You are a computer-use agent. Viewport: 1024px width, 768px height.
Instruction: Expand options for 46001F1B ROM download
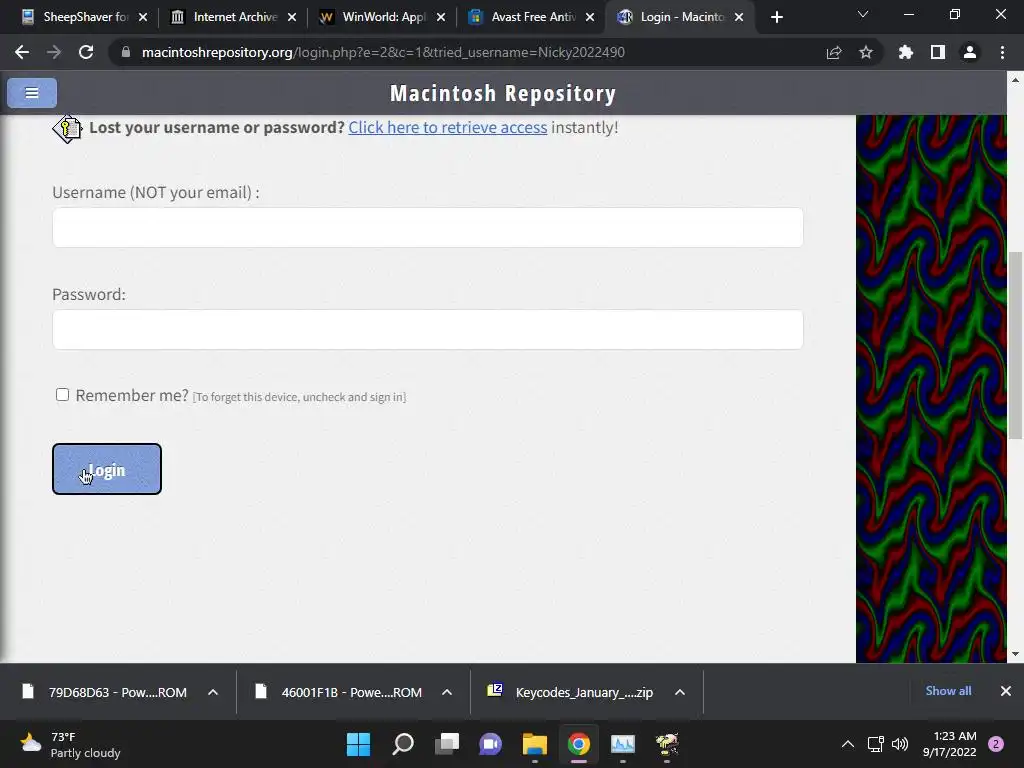(x=447, y=692)
